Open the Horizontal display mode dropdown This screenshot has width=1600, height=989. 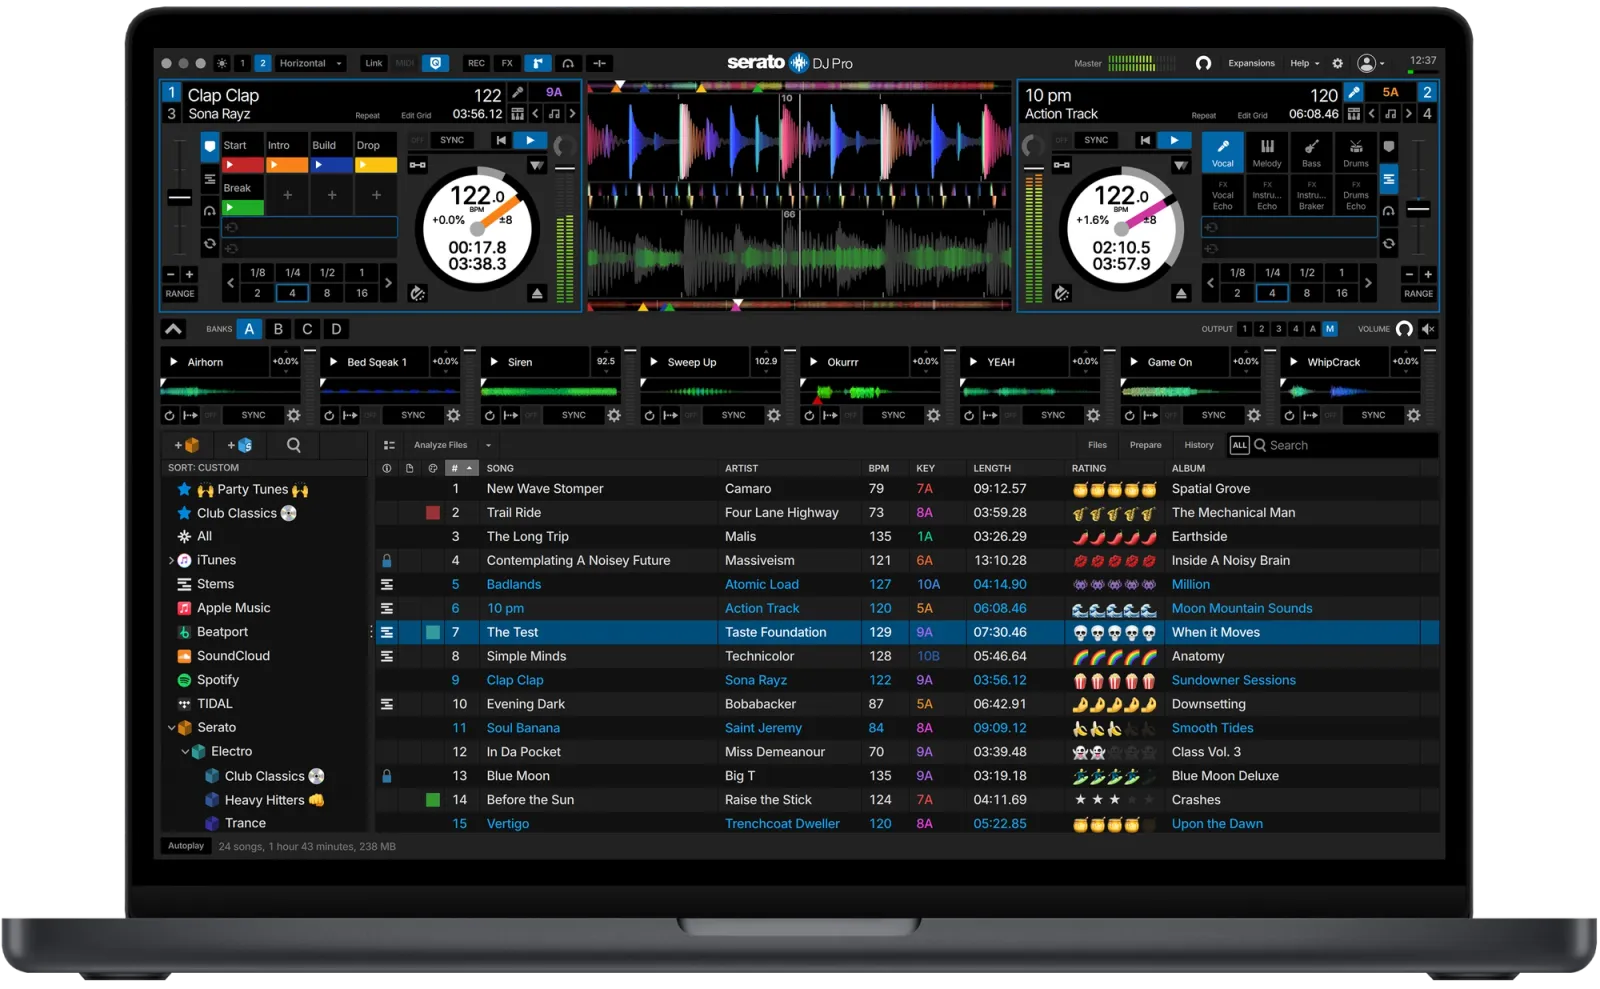click(x=311, y=63)
